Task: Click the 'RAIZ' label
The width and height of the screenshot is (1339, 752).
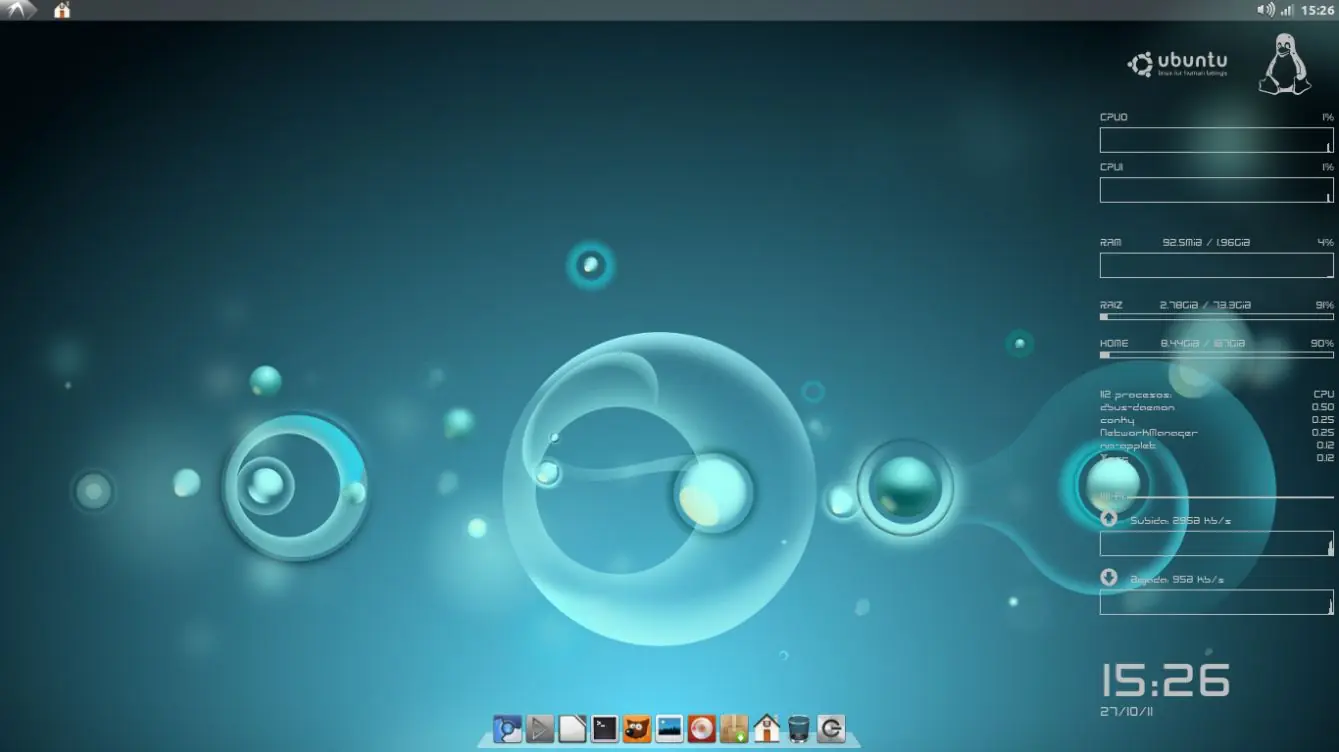Action: click(1111, 305)
